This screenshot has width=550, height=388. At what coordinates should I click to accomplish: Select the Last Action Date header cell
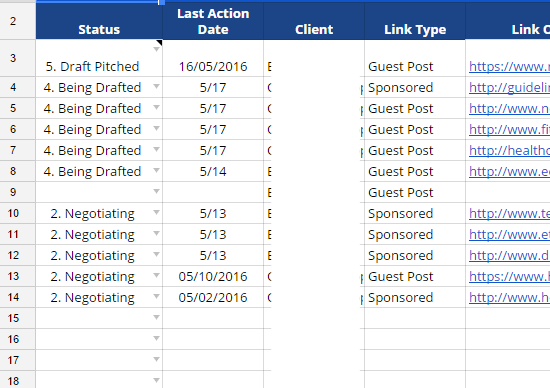213,21
